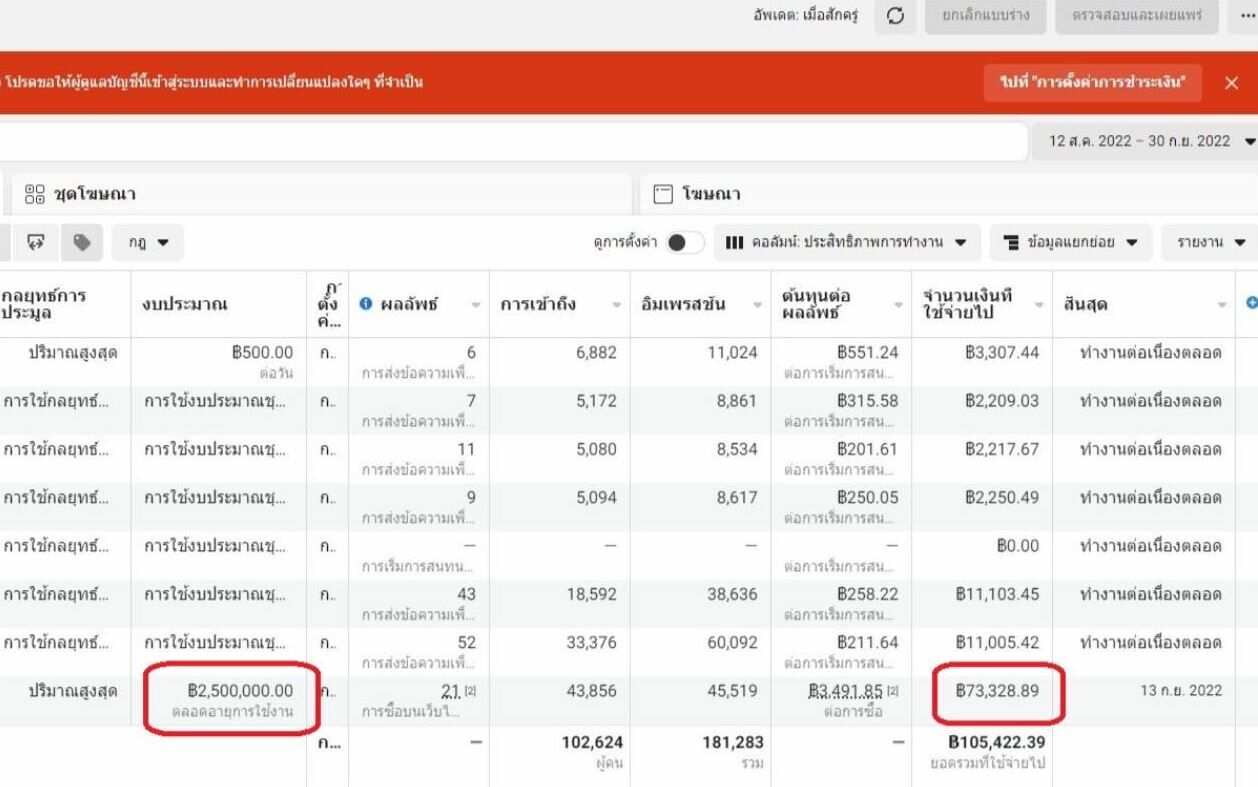
Task: Click the footnote [2] beside ฿3,491.85
Action: coord(889,691)
